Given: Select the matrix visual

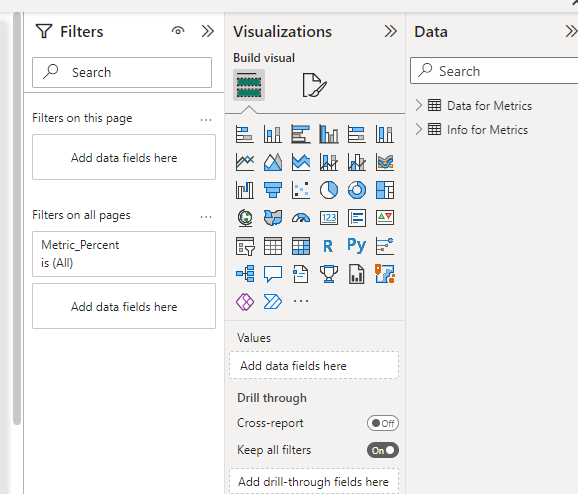Looking at the screenshot, I should [x=301, y=246].
